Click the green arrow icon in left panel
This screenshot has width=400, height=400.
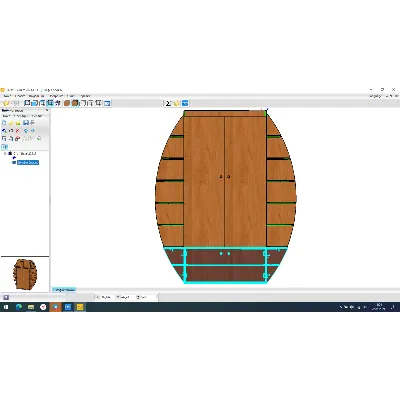coord(39,139)
